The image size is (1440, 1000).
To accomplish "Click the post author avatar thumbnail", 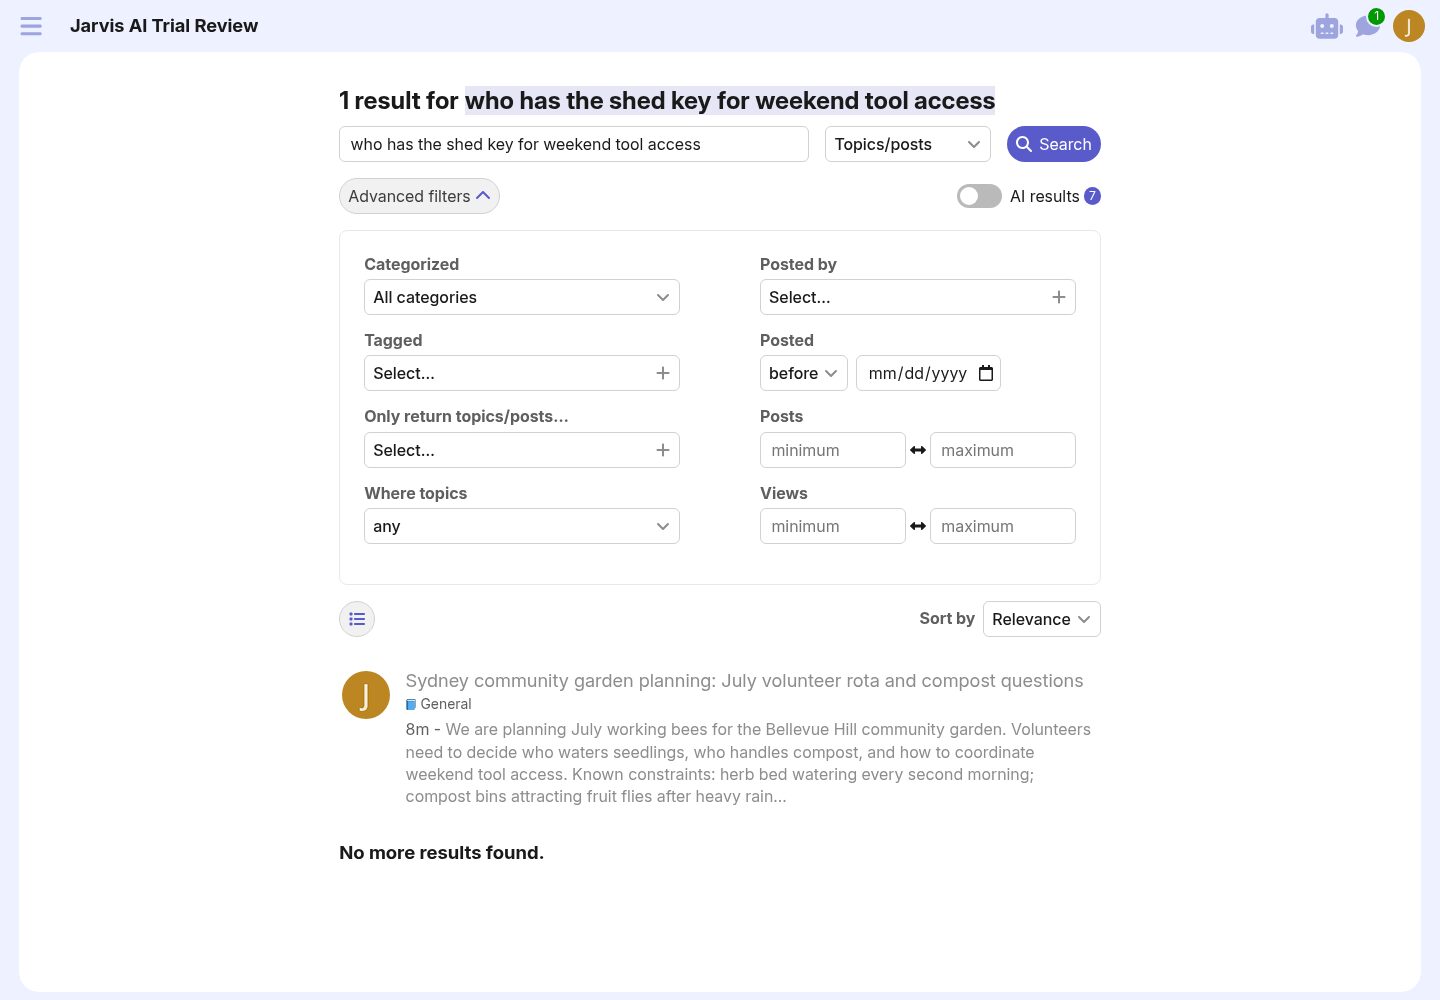I will [x=366, y=695].
